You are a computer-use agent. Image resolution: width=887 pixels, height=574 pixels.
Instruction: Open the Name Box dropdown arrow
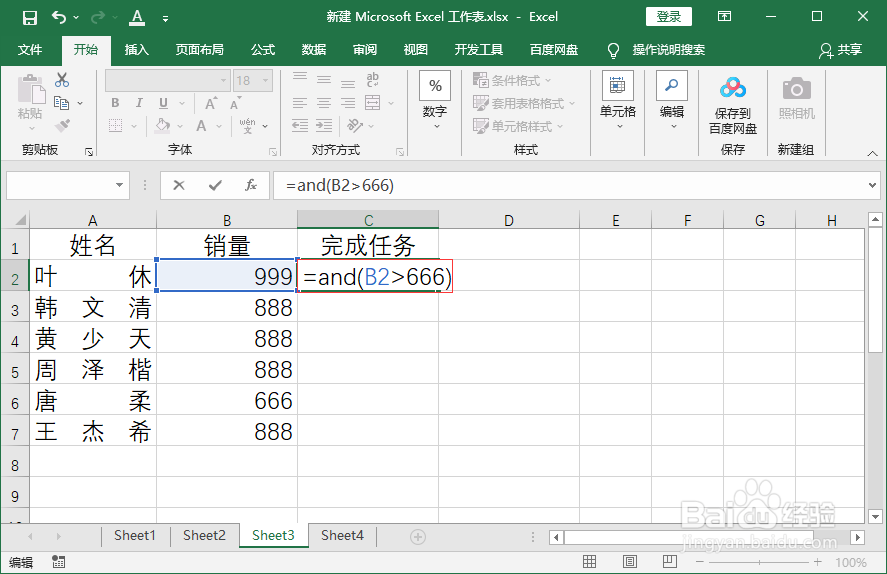pos(119,185)
